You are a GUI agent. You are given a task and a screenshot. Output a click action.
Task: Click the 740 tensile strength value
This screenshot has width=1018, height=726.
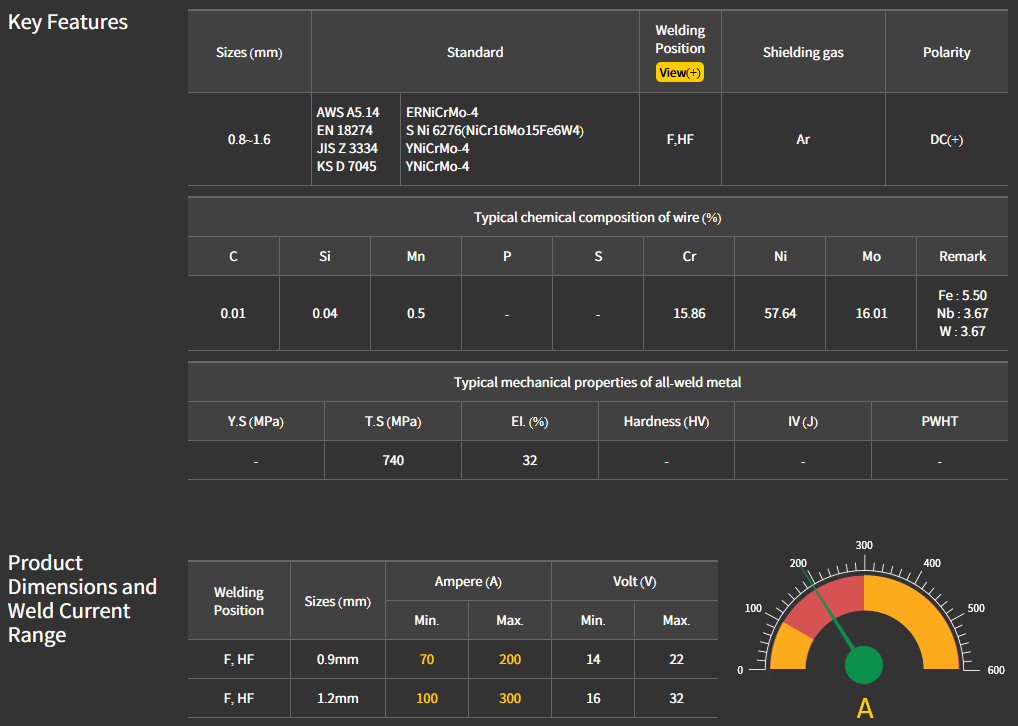coord(393,460)
